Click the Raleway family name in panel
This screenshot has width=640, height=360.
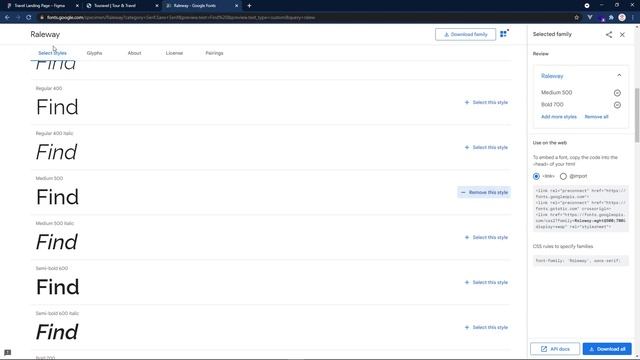coord(552,76)
